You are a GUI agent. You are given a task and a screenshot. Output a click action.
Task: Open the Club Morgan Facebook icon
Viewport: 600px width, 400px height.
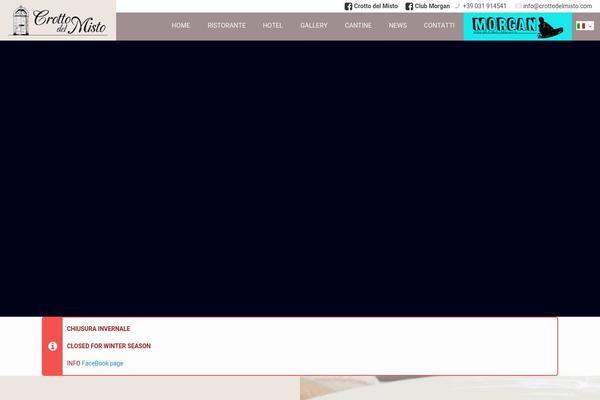click(x=409, y=6)
